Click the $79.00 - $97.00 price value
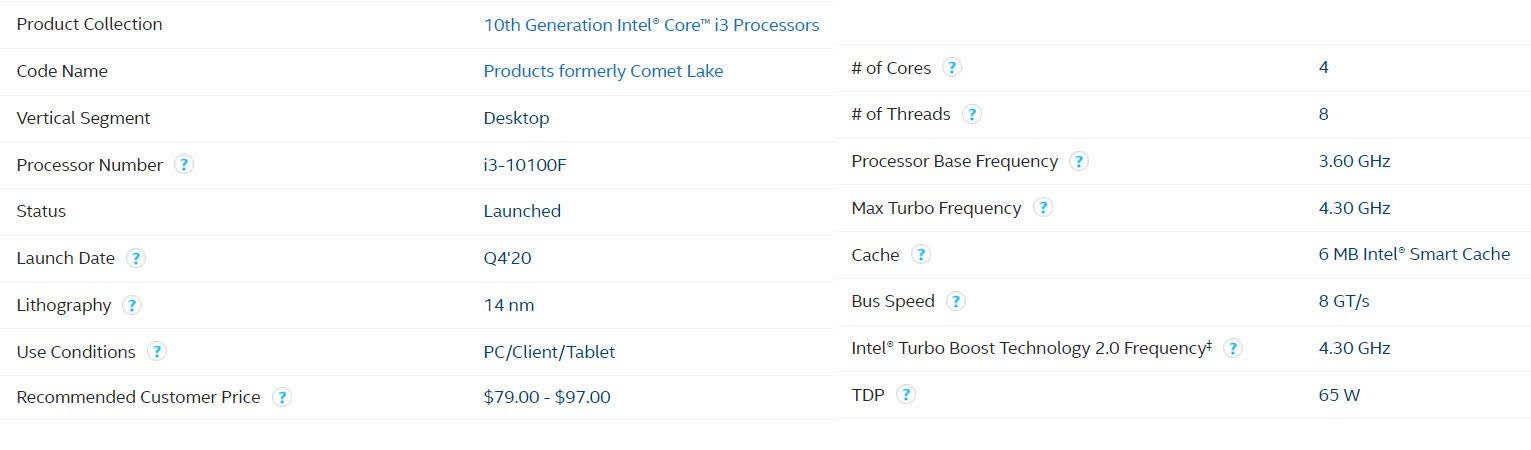 pyautogui.click(x=547, y=397)
